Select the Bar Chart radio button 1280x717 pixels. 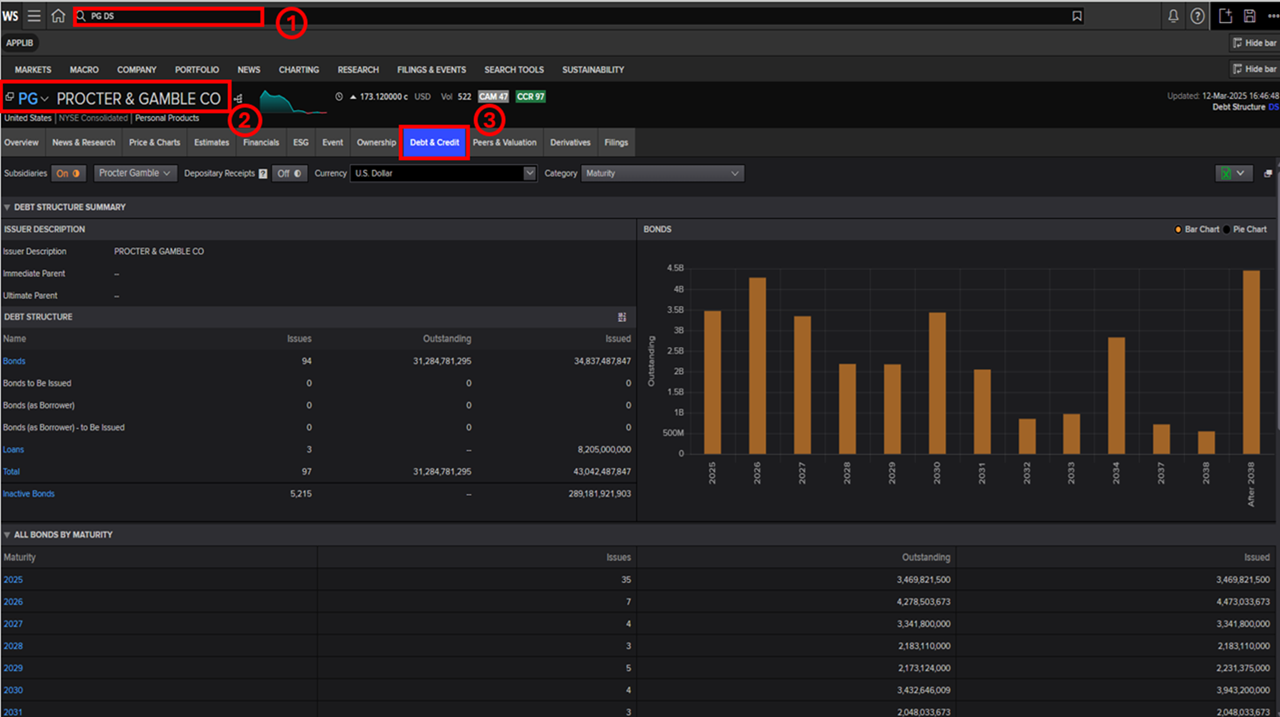coord(1179,229)
